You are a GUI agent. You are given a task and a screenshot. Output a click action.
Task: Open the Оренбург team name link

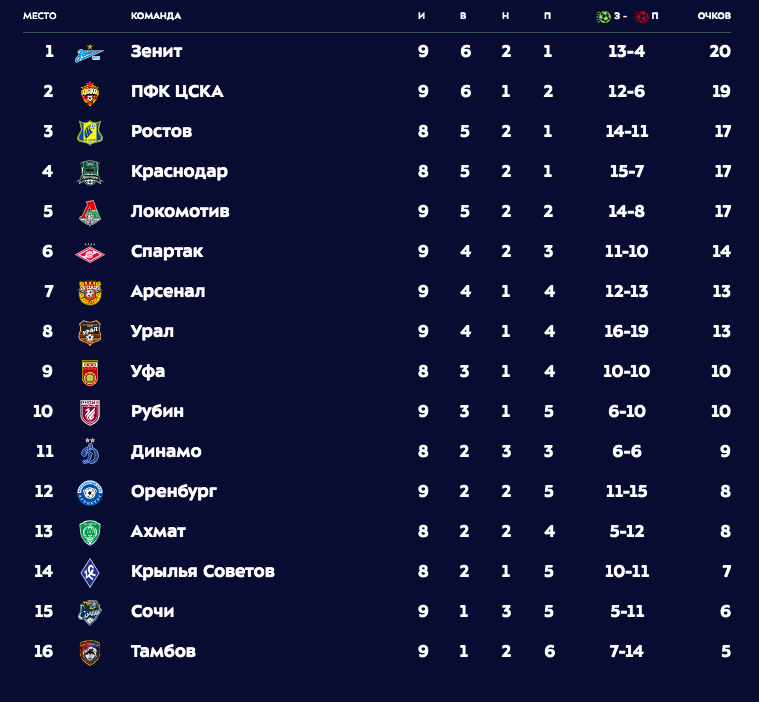coord(173,492)
